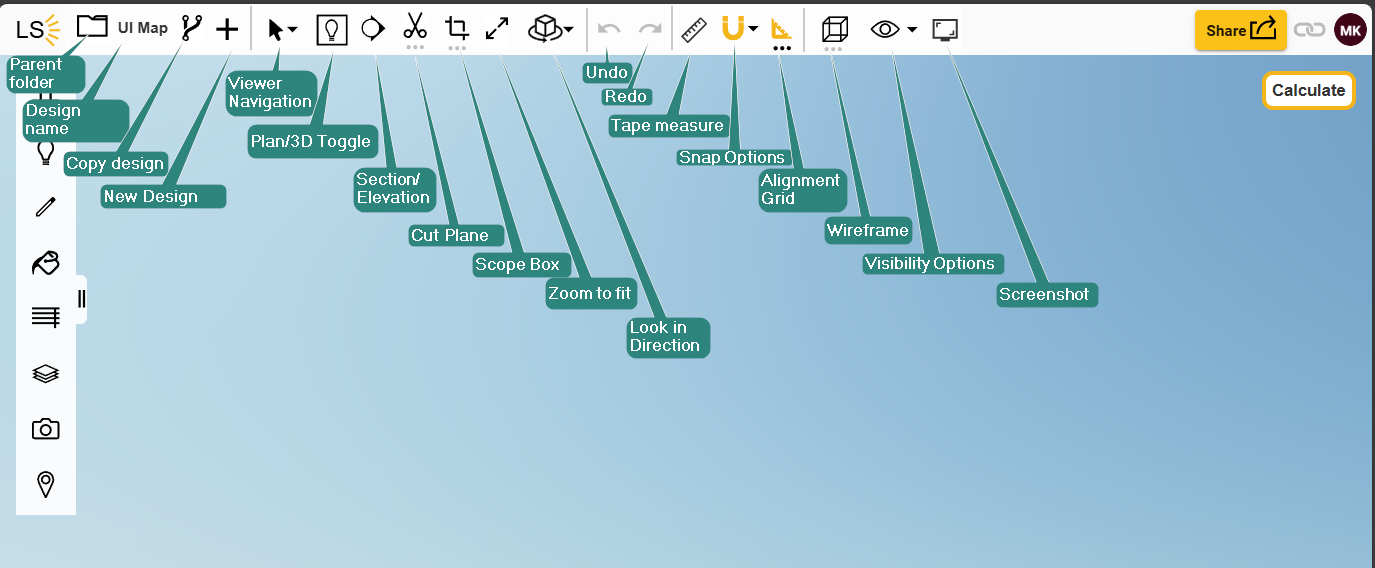Open the MK user avatar menu
This screenshot has width=1375, height=568.
[x=1350, y=30]
